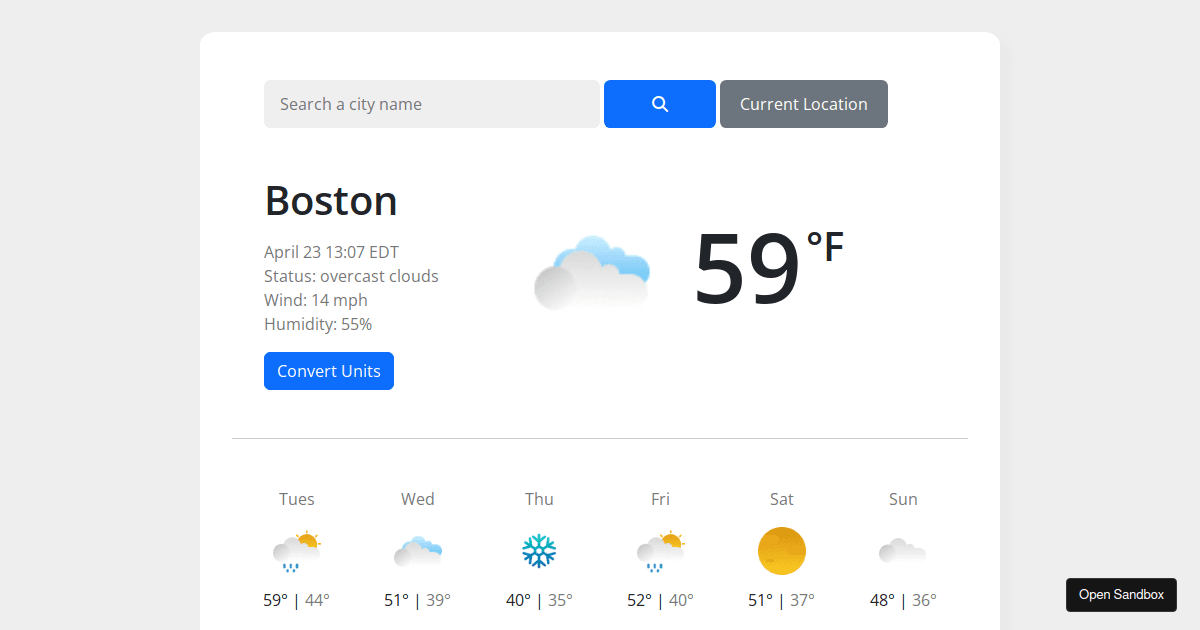Click Friday's sun and rain icon
The width and height of the screenshot is (1200, 630).
coord(660,550)
